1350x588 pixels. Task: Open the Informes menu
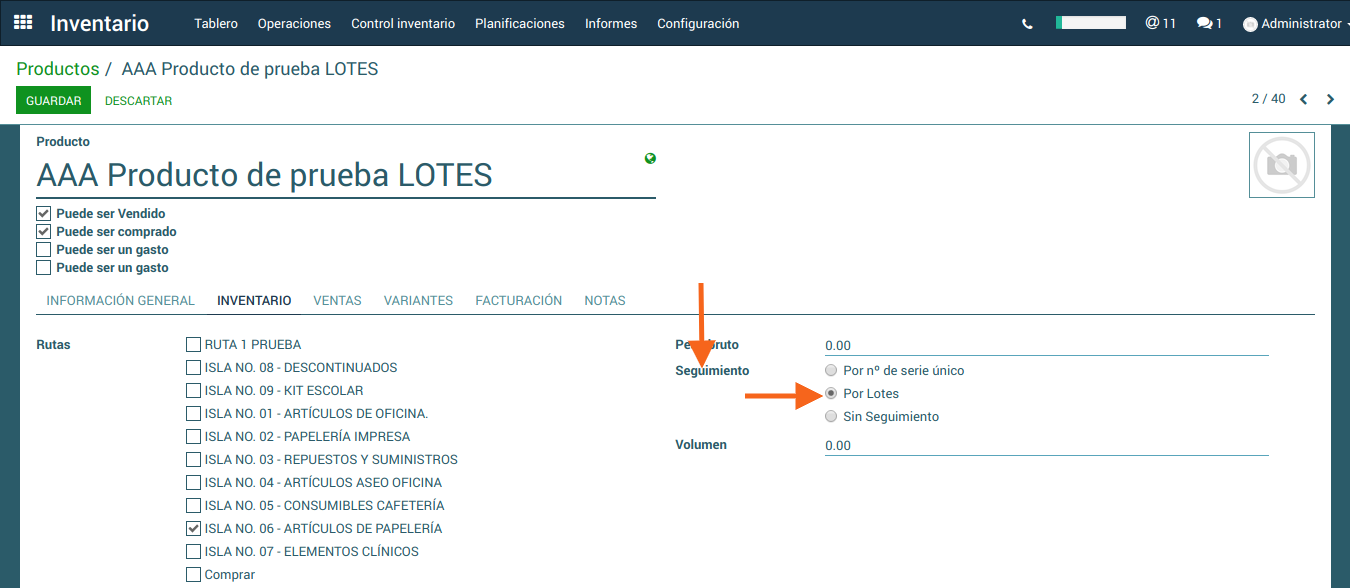[610, 24]
